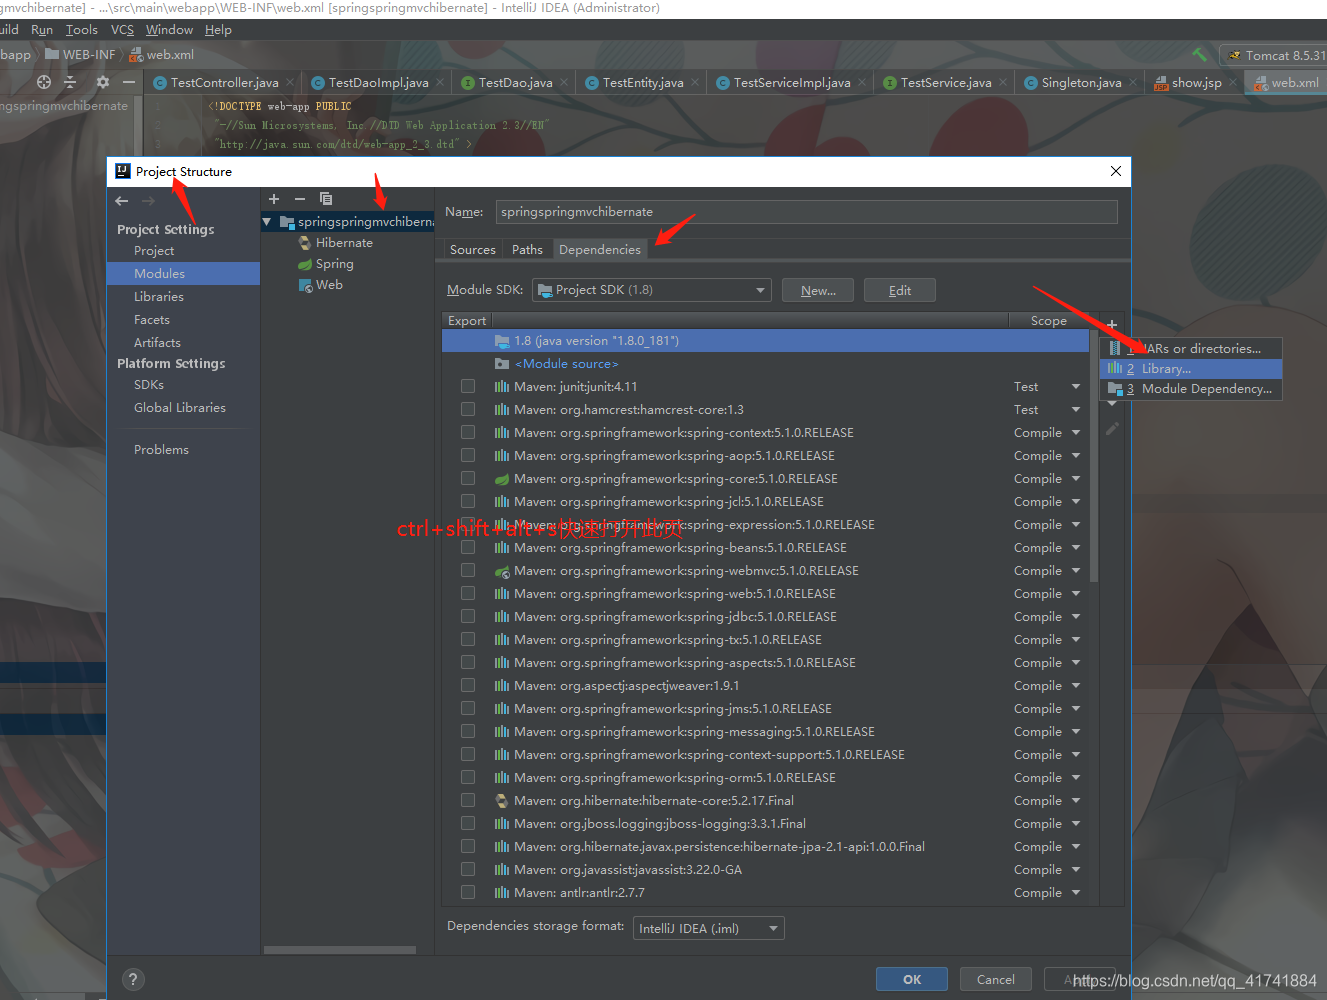Click the OK button
The height and width of the screenshot is (1000, 1327).
pyautogui.click(x=912, y=980)
